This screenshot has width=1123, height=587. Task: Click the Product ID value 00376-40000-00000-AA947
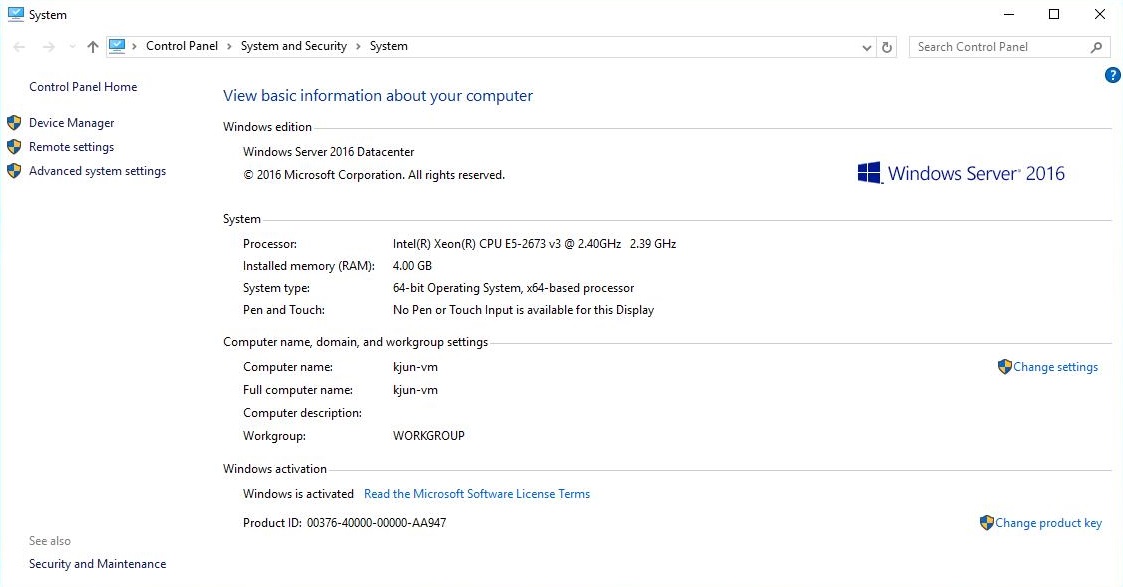(376, 523)
